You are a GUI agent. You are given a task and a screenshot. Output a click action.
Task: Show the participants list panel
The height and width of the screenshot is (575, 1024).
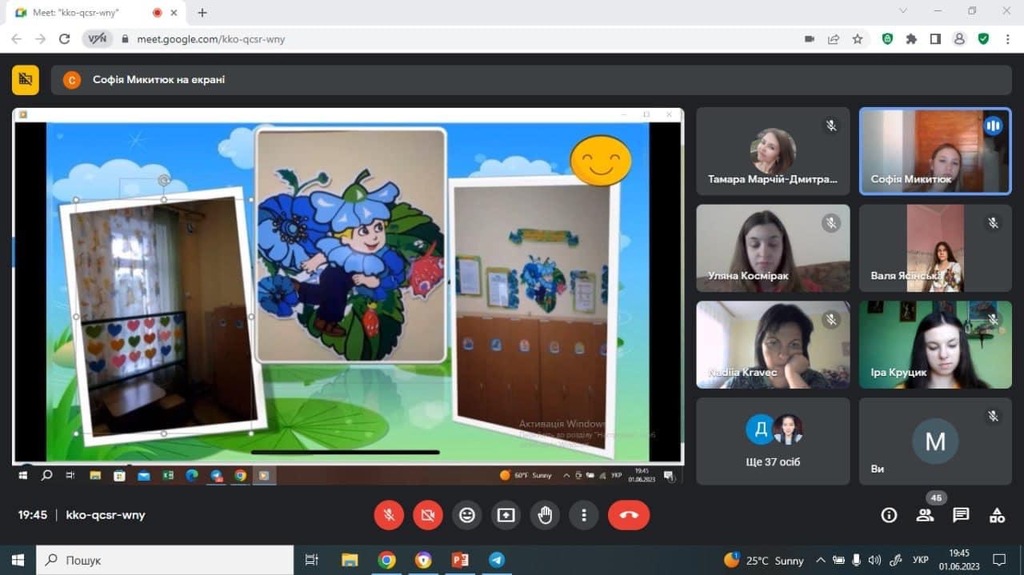(925, 515)
